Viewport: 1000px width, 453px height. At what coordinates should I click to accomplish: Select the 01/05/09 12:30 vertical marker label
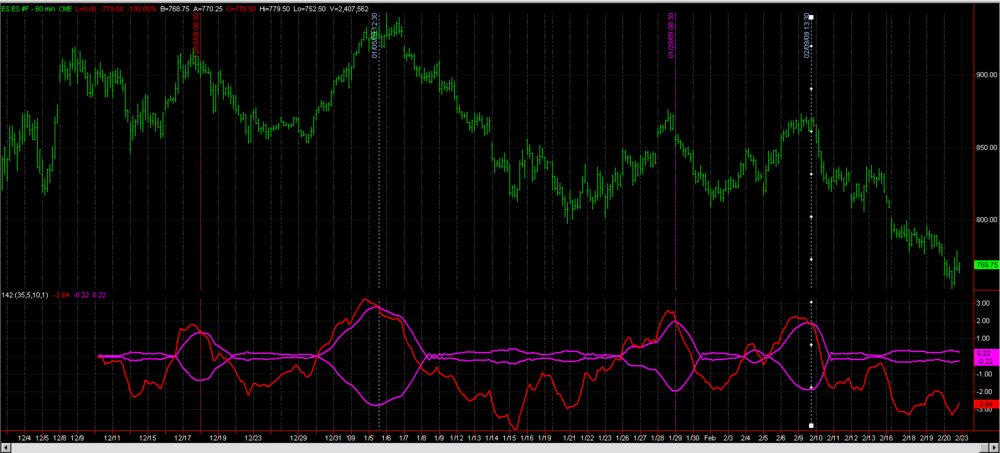(374, 35)
